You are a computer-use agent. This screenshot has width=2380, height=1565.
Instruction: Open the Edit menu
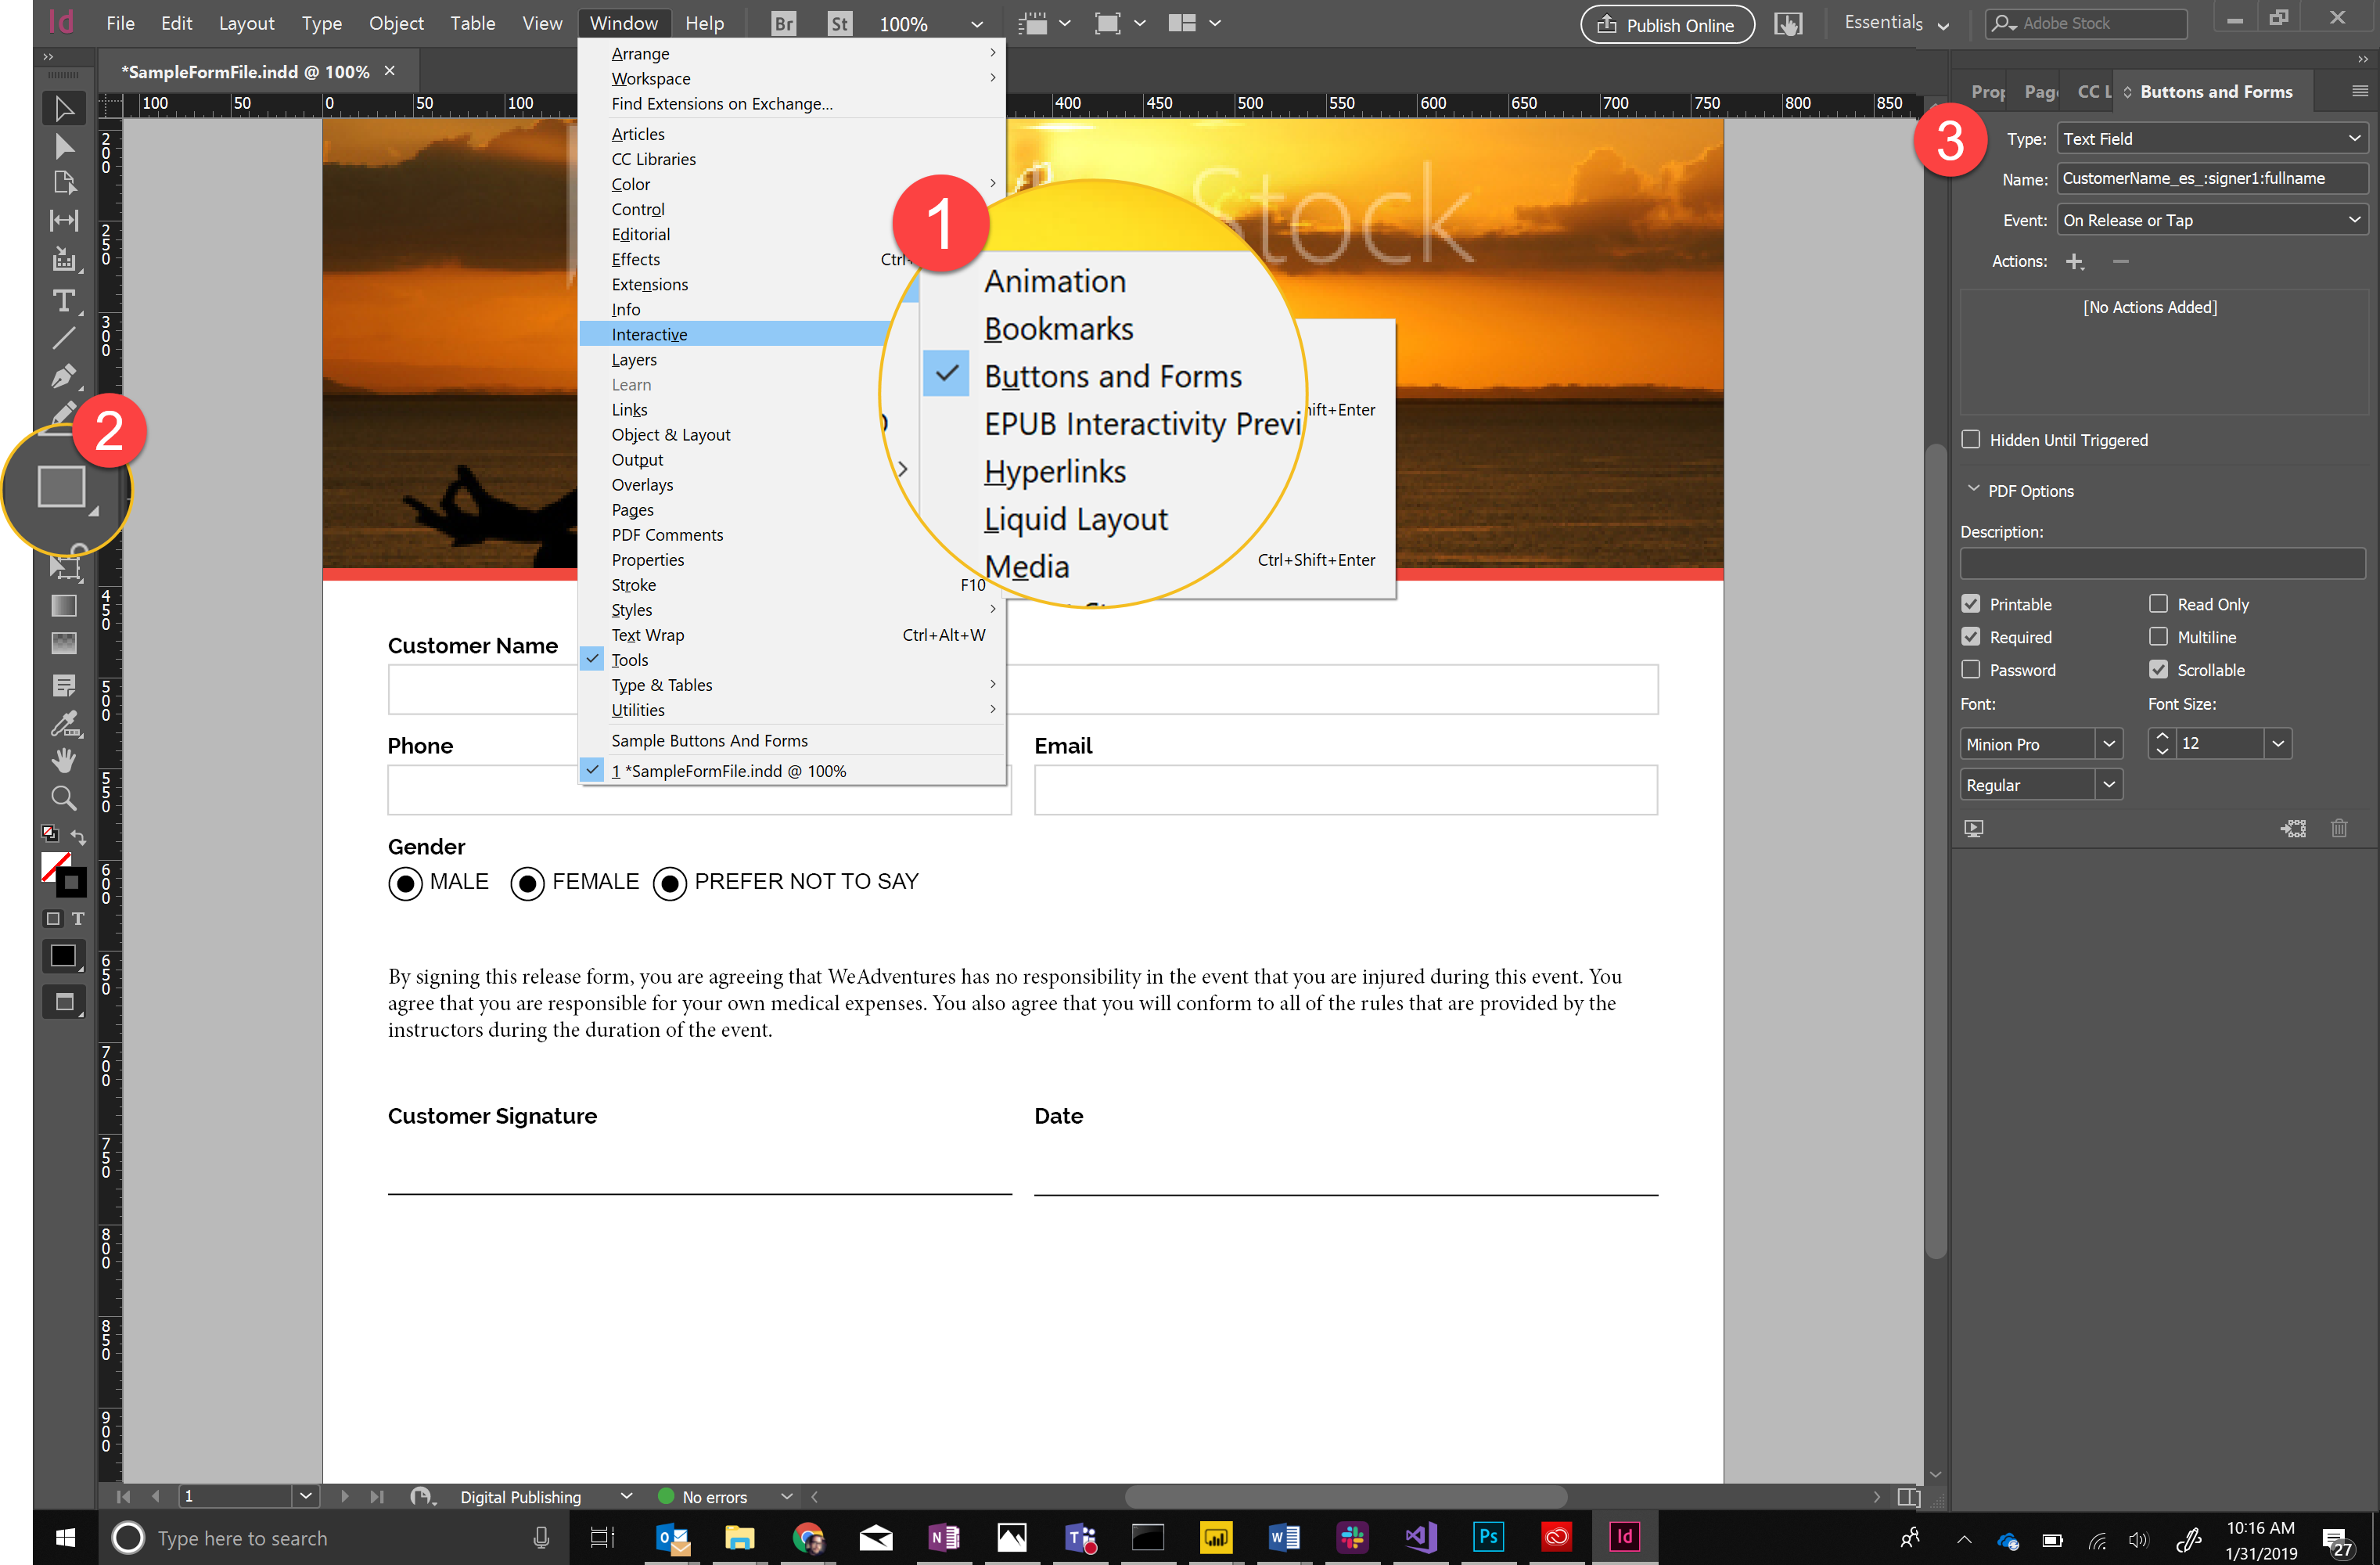click(177, 23)
